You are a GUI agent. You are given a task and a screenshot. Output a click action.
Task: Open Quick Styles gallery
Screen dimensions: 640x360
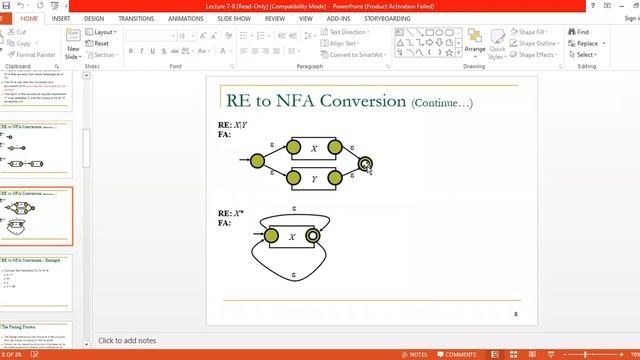[497, 44]
